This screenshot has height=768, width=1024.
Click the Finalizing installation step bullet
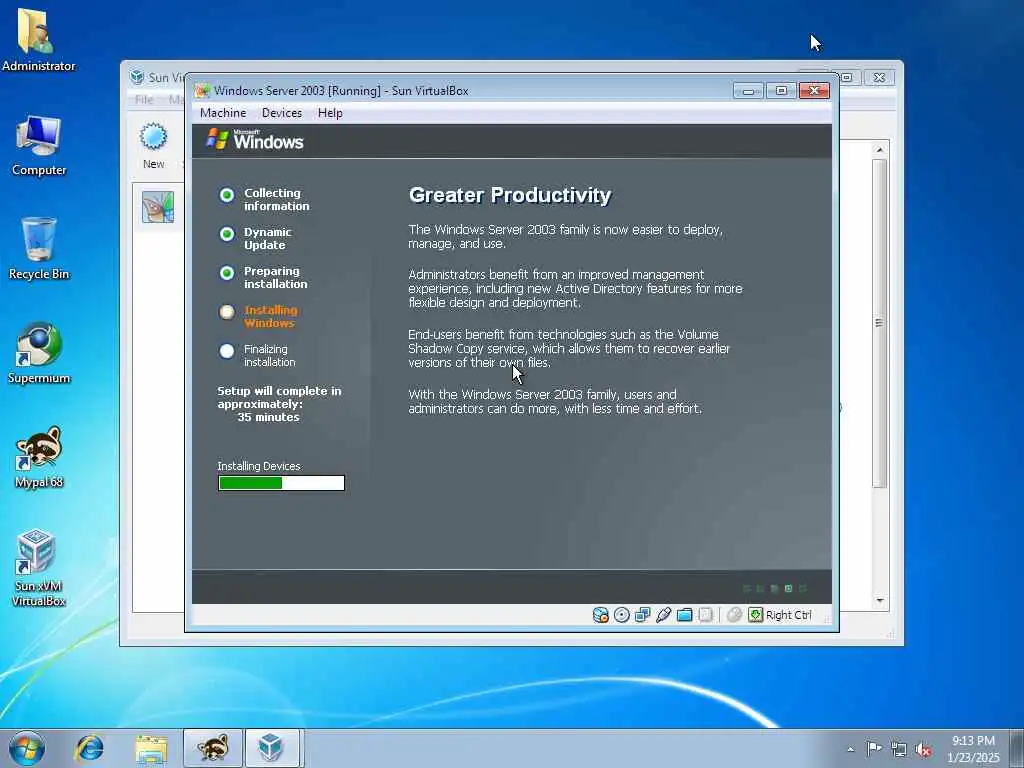tap(227, 351)
